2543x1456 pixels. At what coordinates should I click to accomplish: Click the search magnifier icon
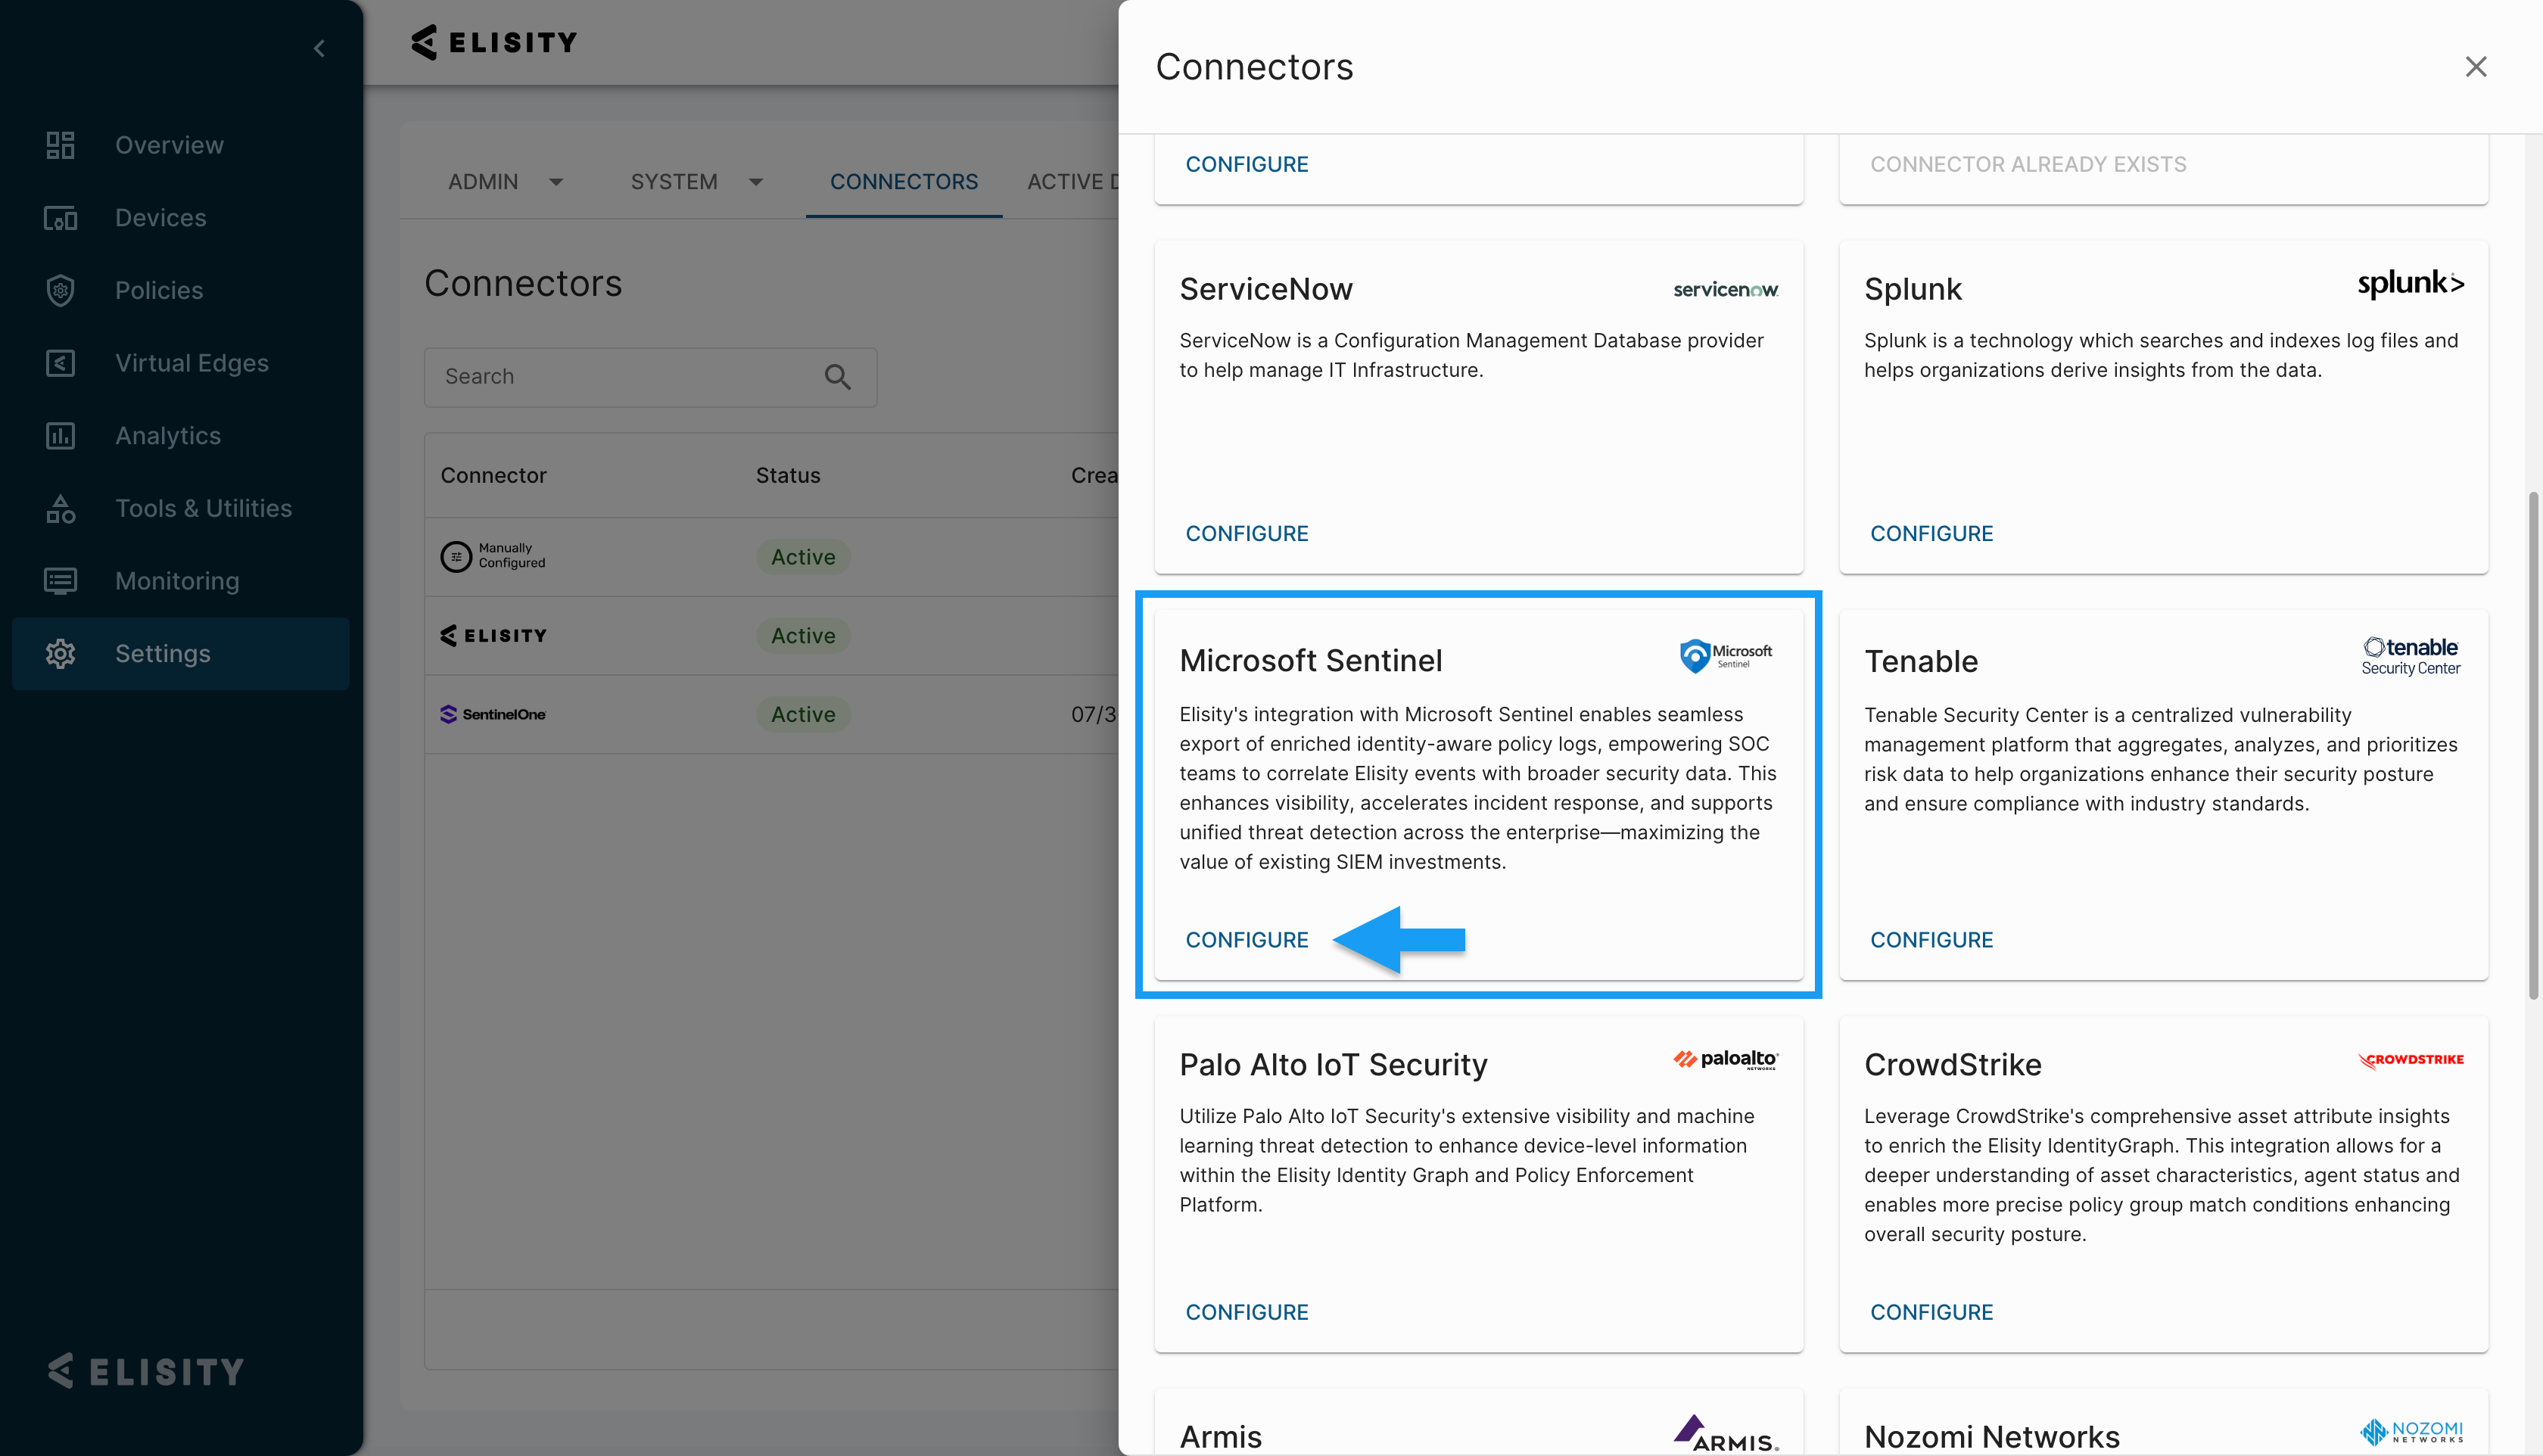[x=838, y=377]
